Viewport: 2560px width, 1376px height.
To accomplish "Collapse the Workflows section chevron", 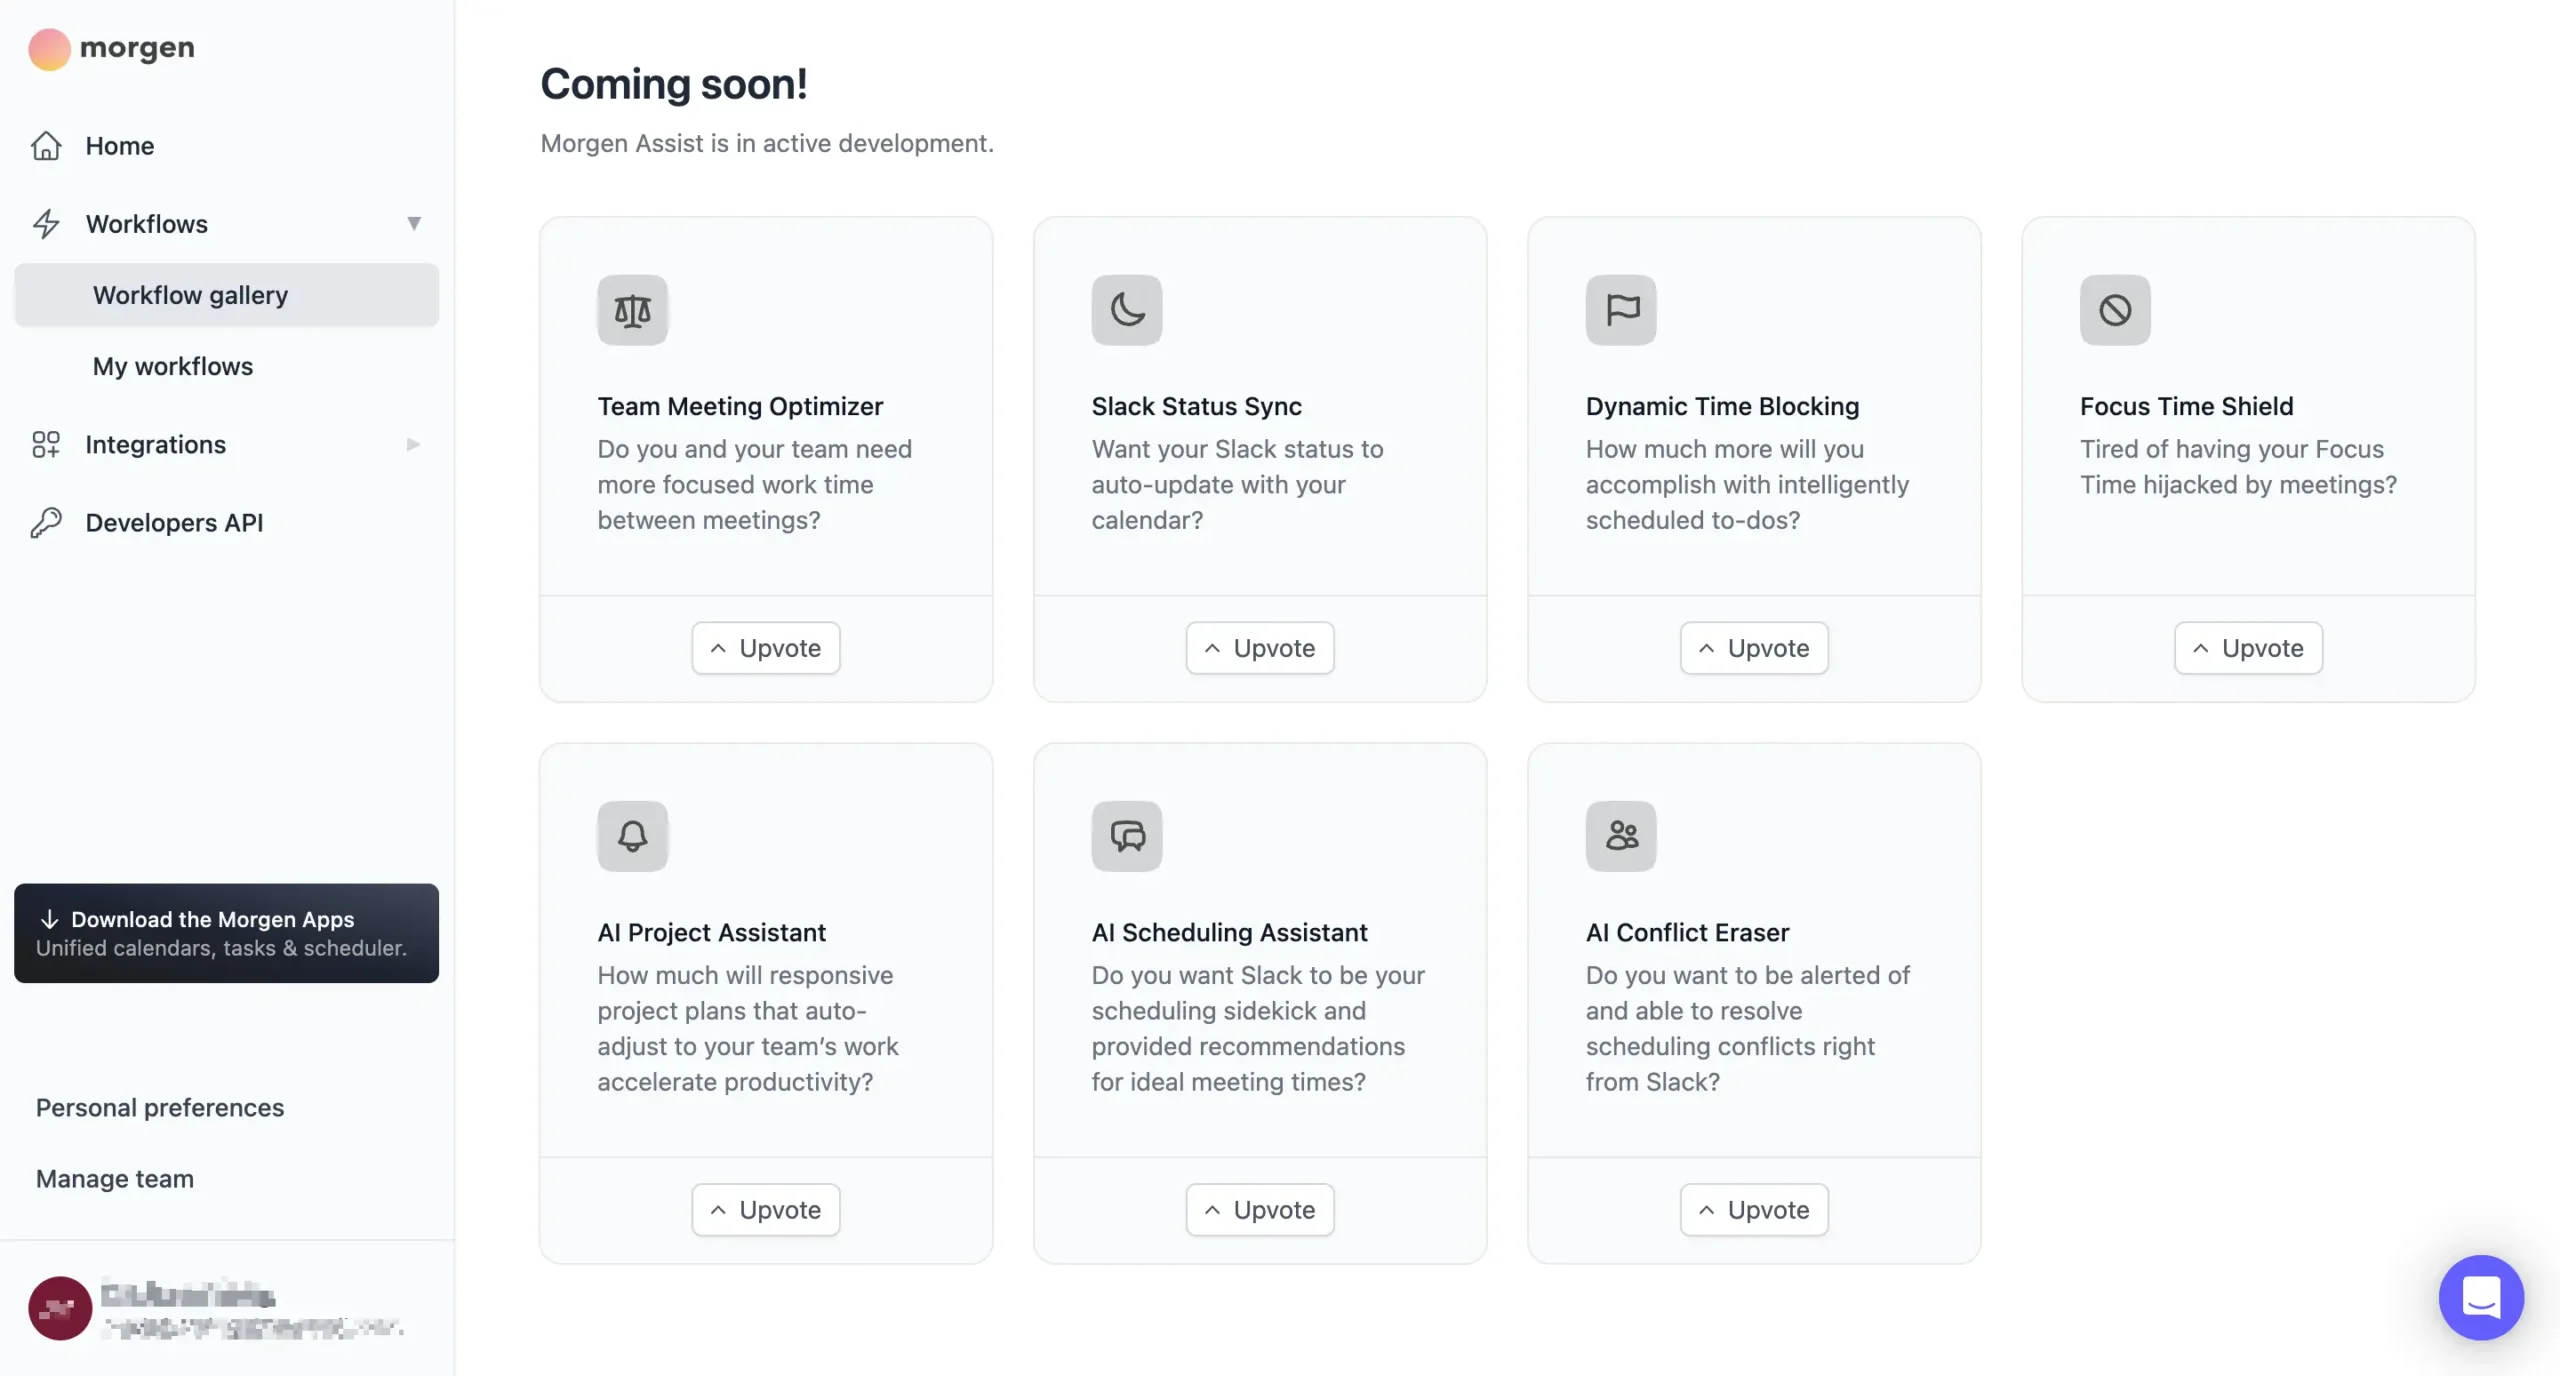I will pyautogui.click(x=414, y=223).
